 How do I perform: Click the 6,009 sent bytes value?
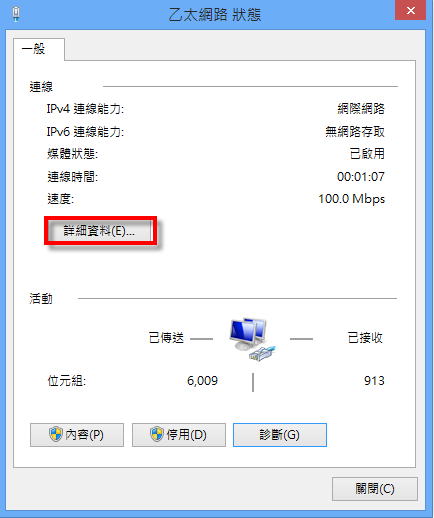tap(202, 381)
